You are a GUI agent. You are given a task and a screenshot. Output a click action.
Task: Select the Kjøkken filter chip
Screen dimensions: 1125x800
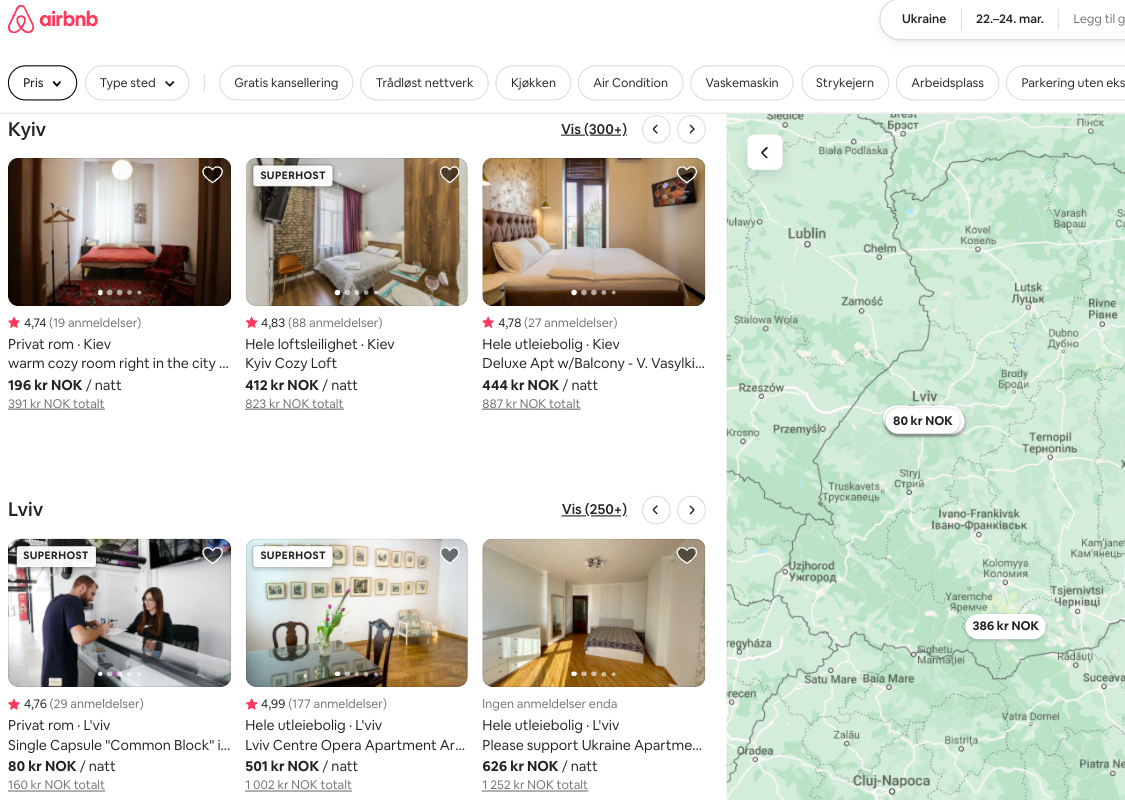point(533,83)
